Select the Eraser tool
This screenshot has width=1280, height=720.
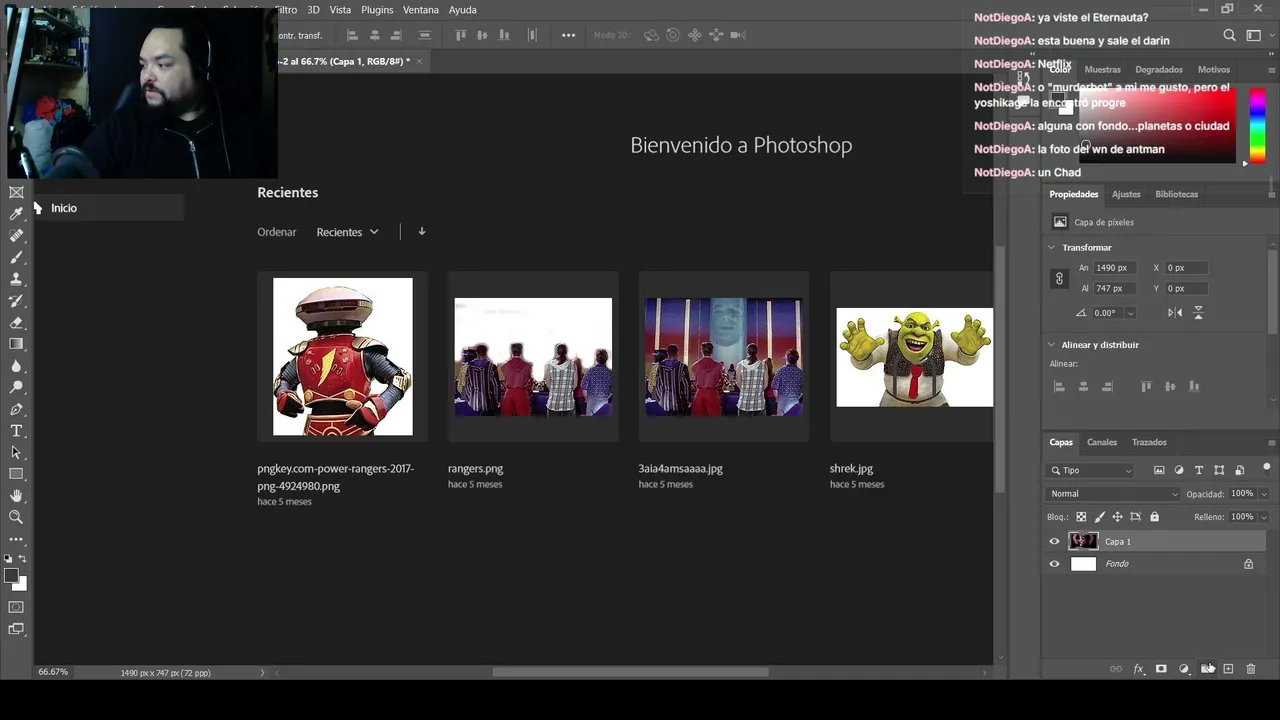click(x=16, y=323)
